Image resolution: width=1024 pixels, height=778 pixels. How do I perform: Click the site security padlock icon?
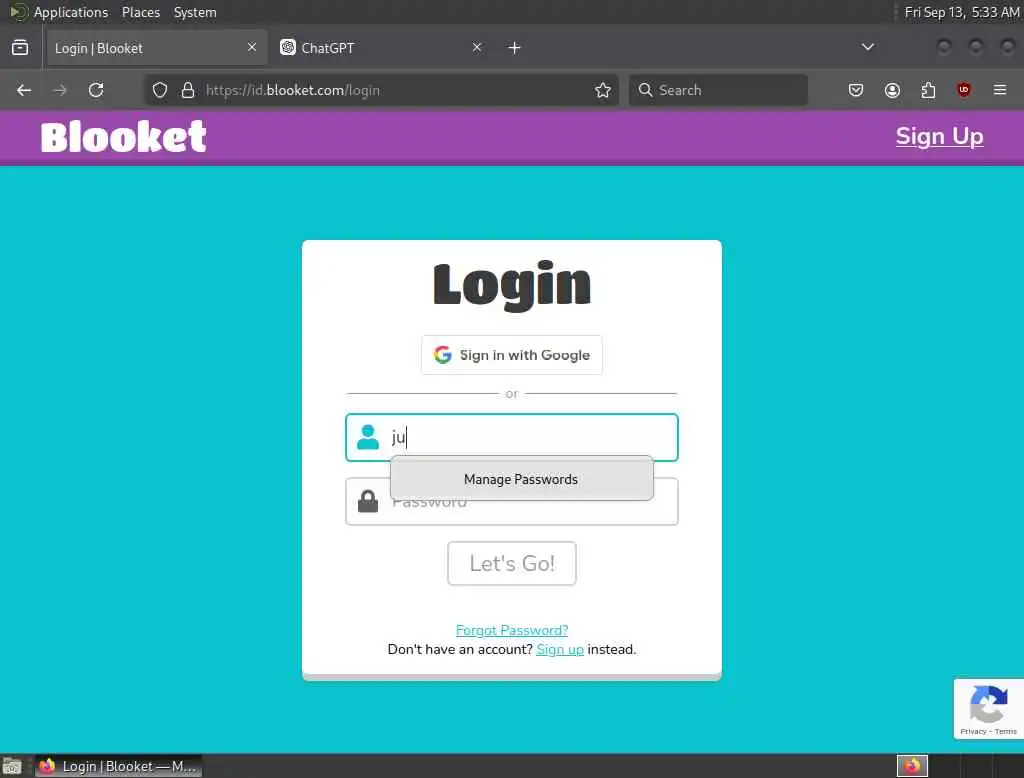click(x=188, y=90)
